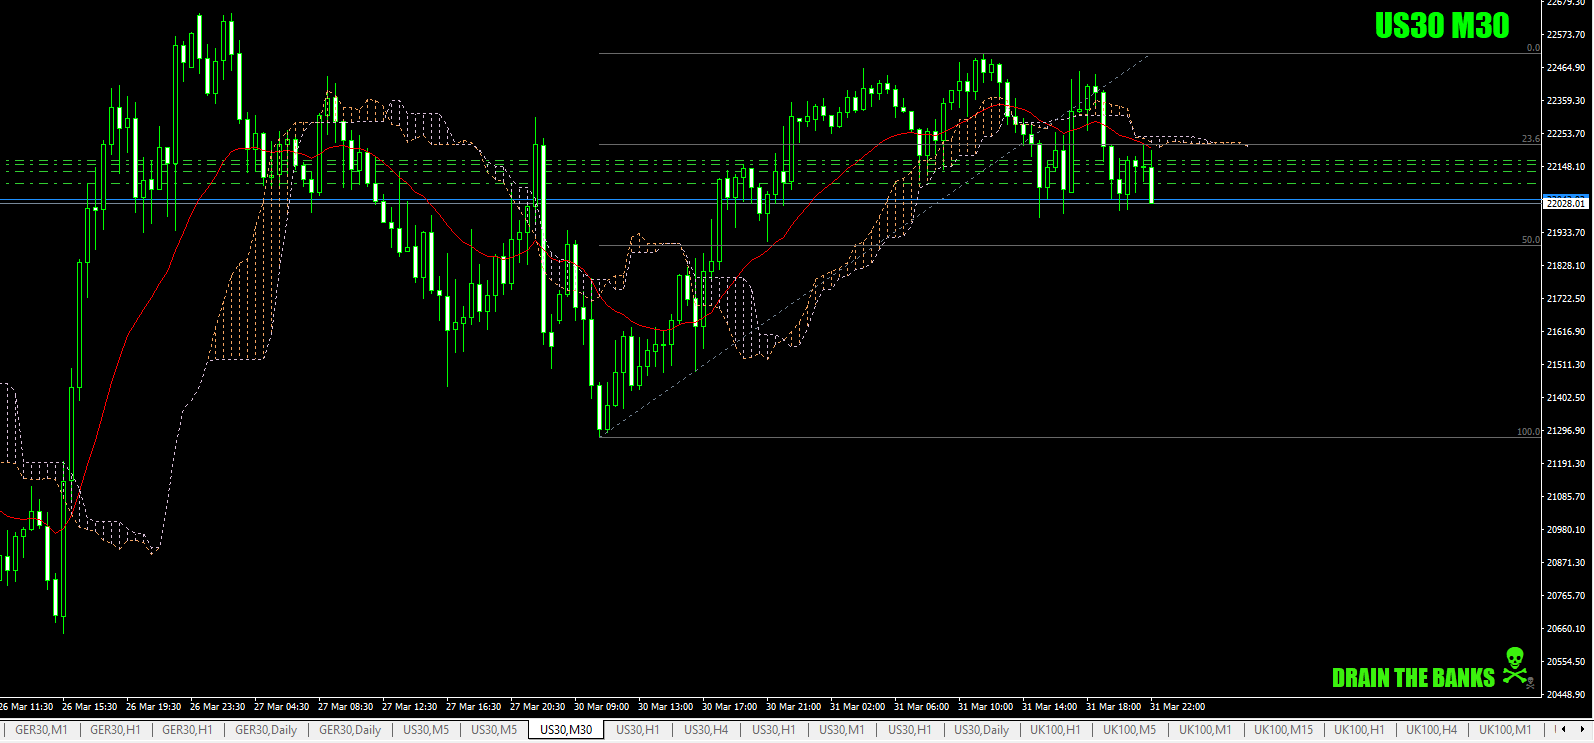Click the 31 Mar 06:00 time label
Image resolution: width=1594 pixels, height=743 pixels.
click(922, 707)
